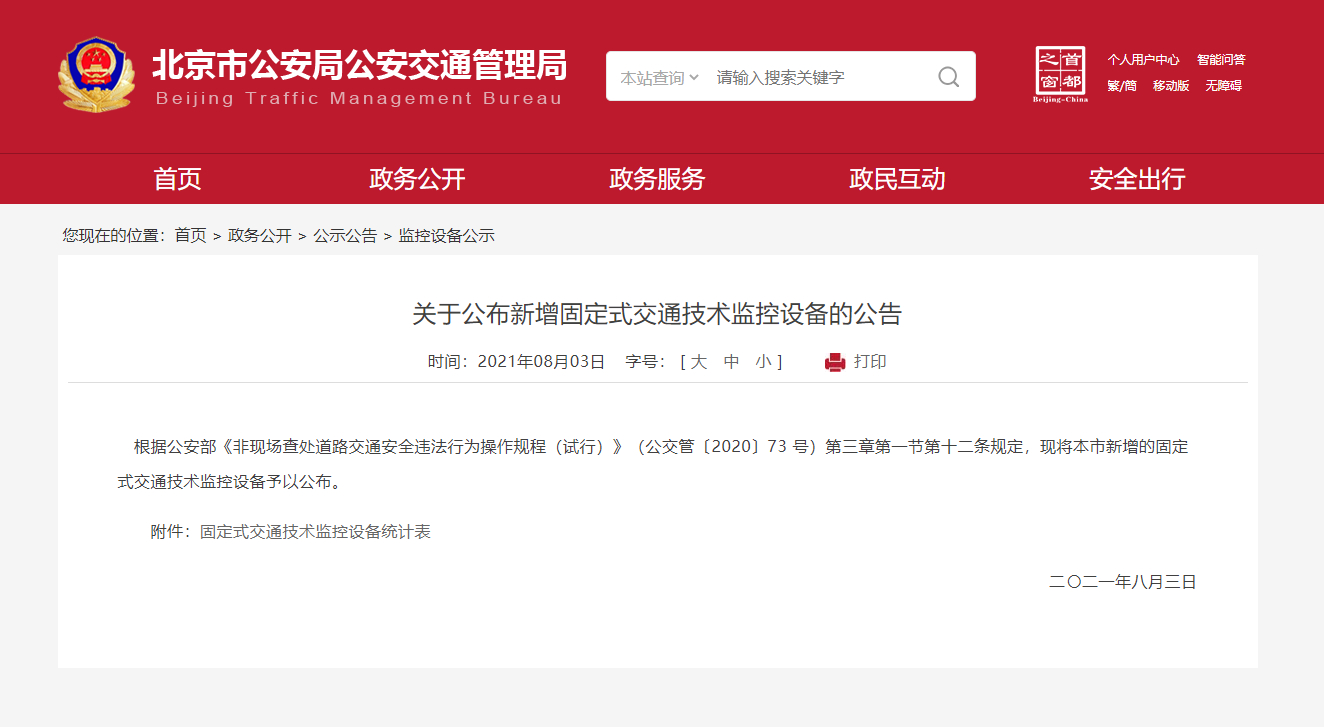The height and width of the screenshot is (727, 1324).
Task: Switch to 移动版 mobile version
Action: [x=1171, y=86]
